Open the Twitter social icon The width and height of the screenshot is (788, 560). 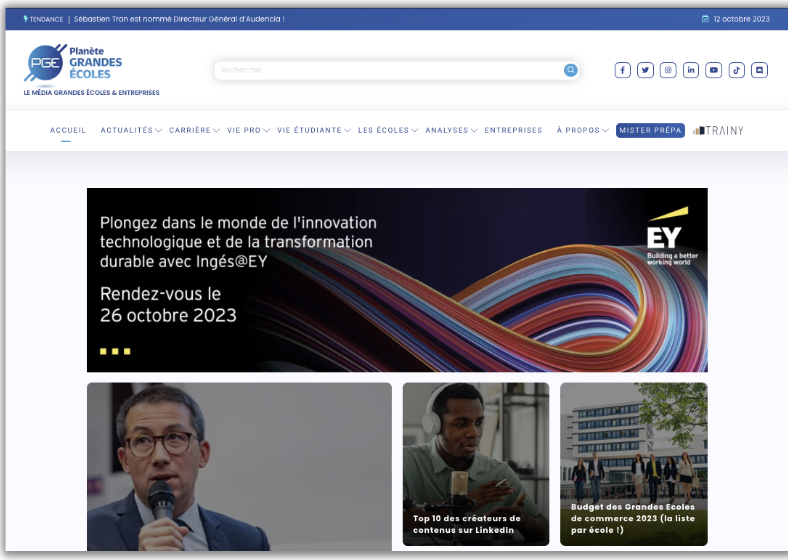645,70
